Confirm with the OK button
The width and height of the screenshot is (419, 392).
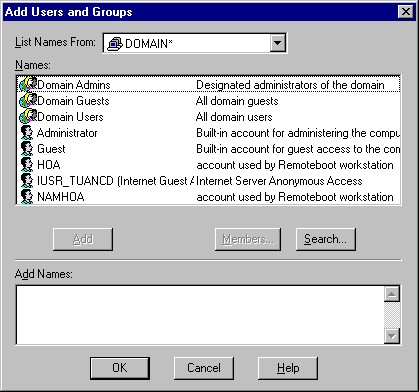[120, 368]
